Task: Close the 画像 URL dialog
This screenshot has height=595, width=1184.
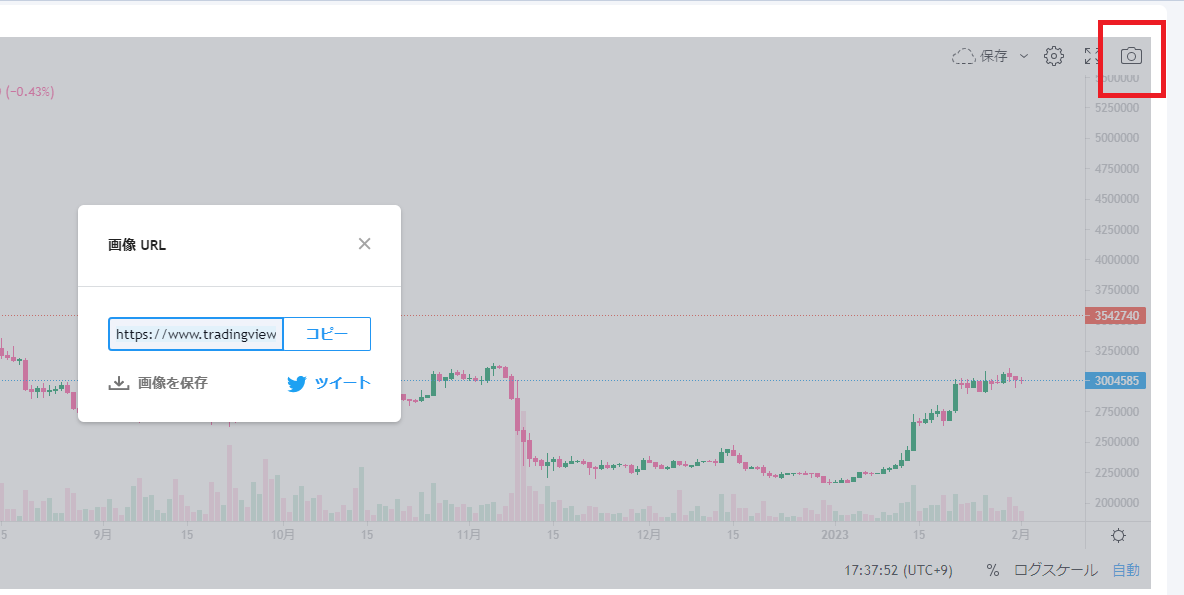Action: point(364,244)
